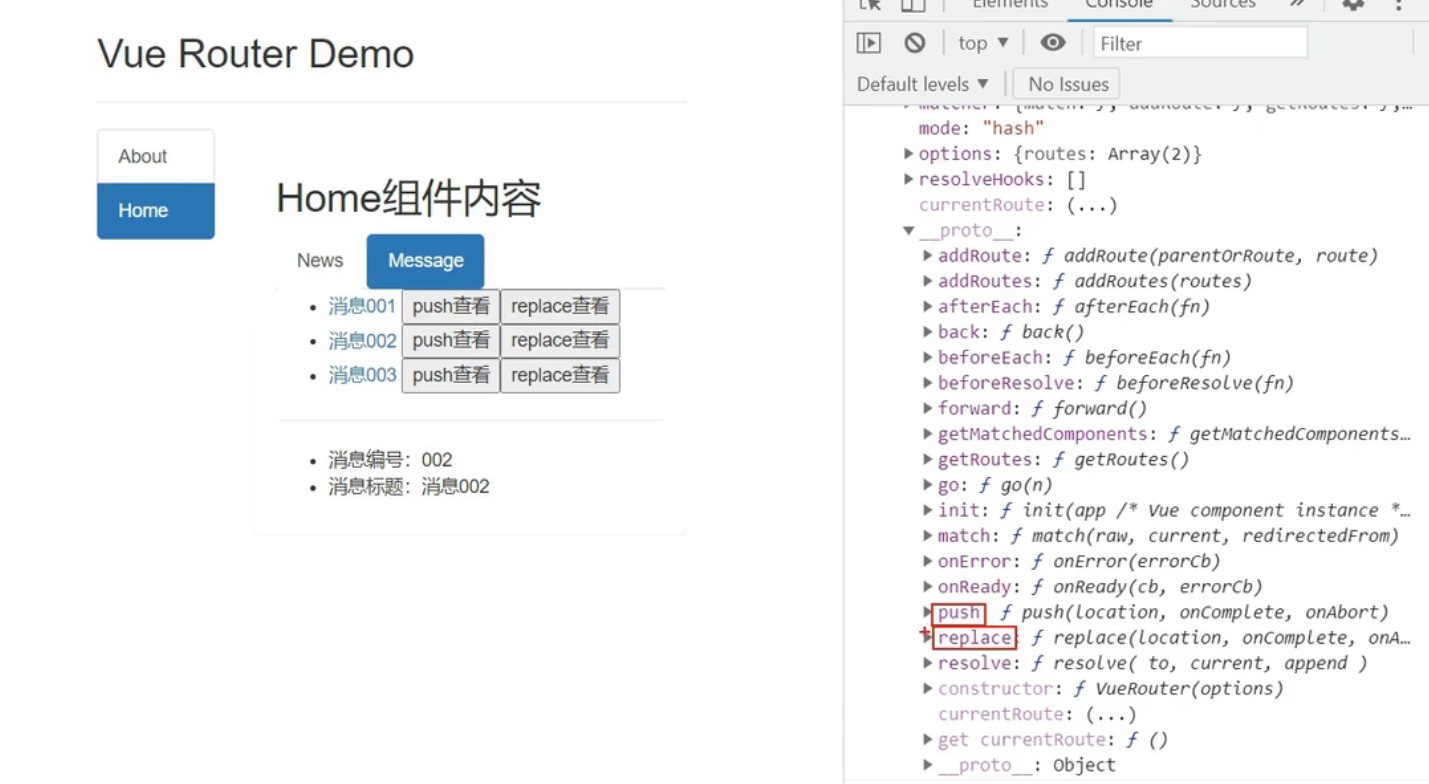This screenshot has width=1429, height=784.
Task: Open the No Issues counter
Action: [x=1065, y=83]
